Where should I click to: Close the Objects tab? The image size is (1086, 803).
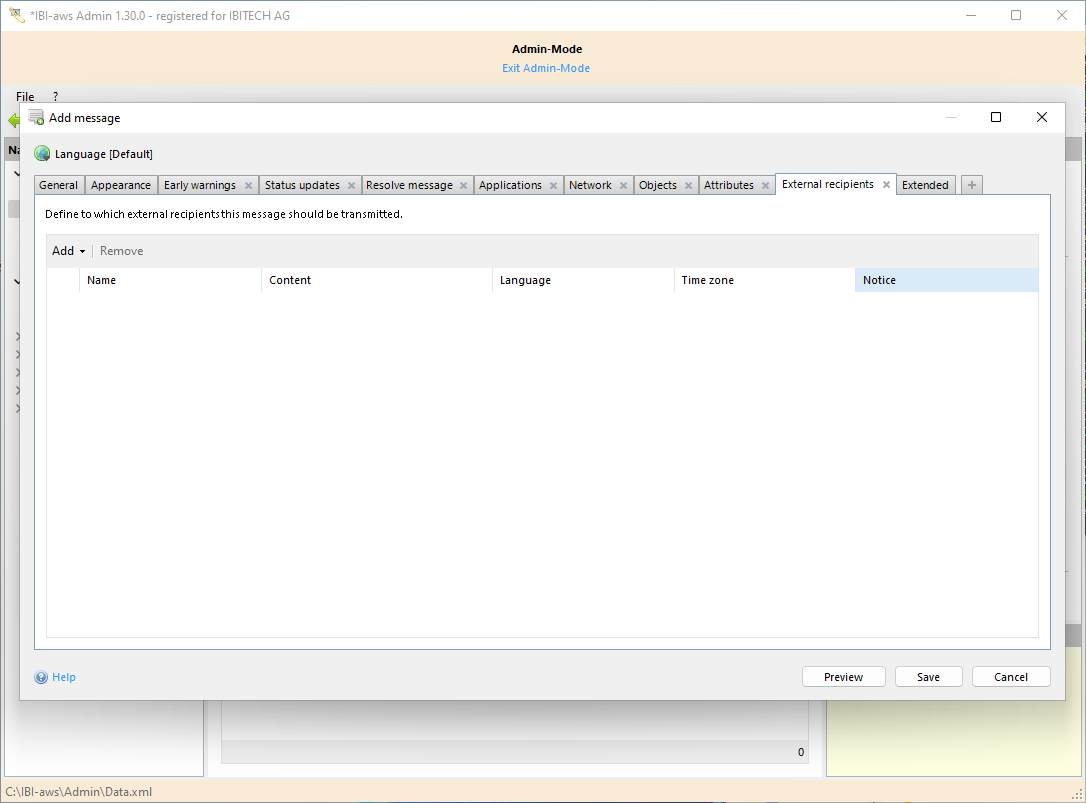(x=688, y=186)
